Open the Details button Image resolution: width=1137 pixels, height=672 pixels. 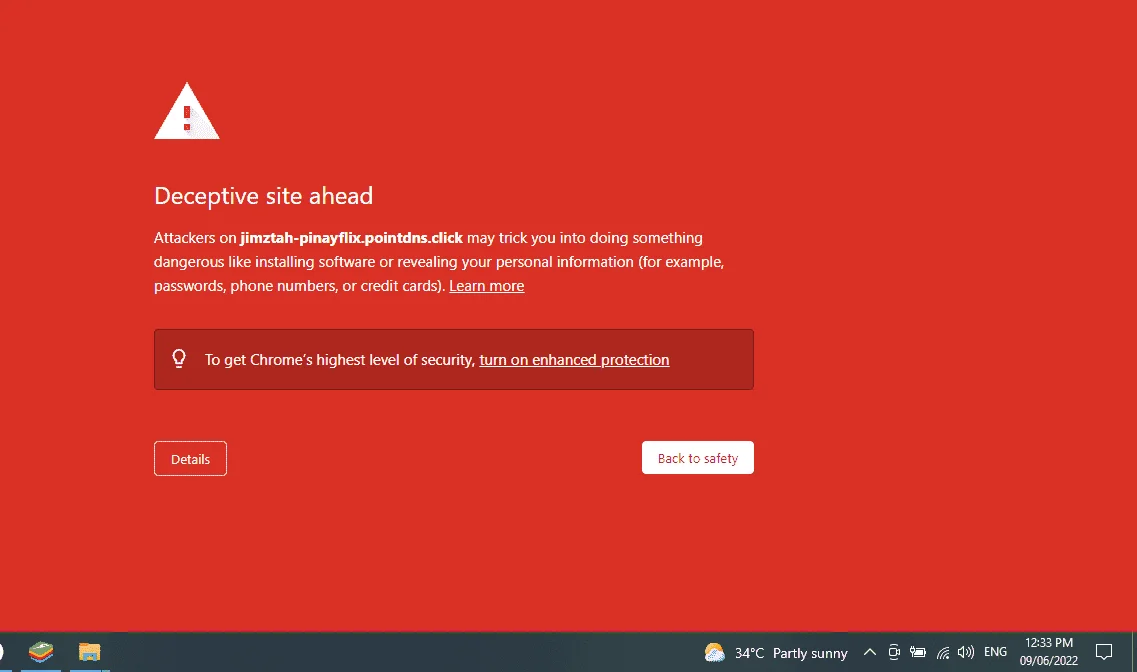[190, 458]
